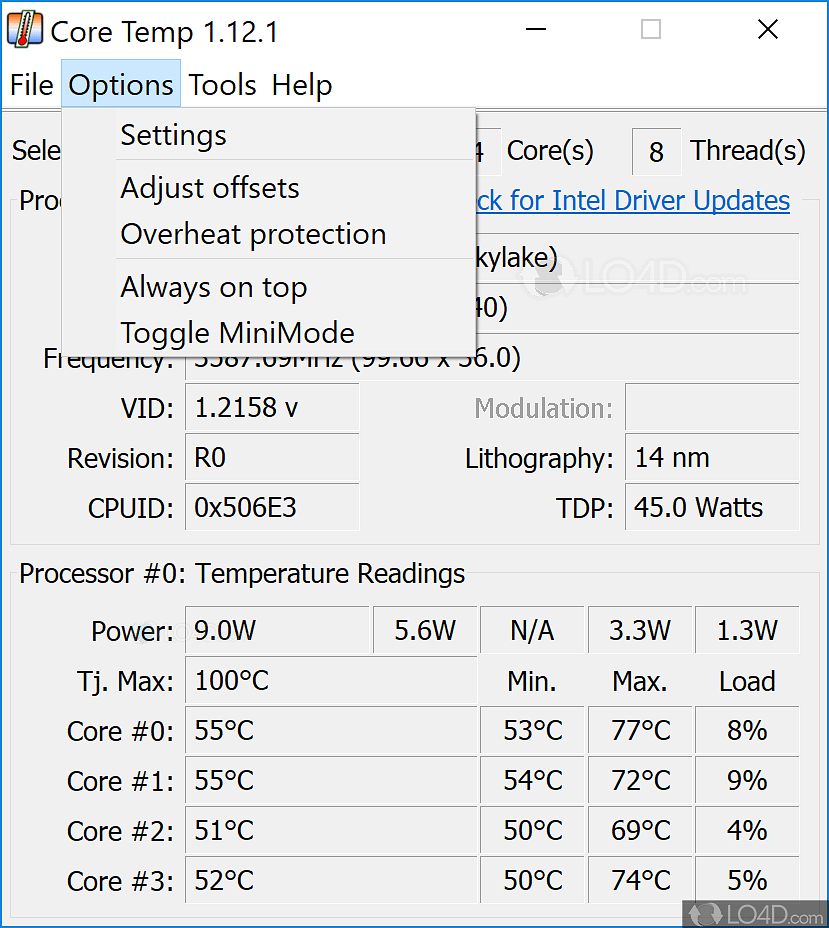
Task: Select Adjust offsets menu entry
Action: (x=269, y=188)
